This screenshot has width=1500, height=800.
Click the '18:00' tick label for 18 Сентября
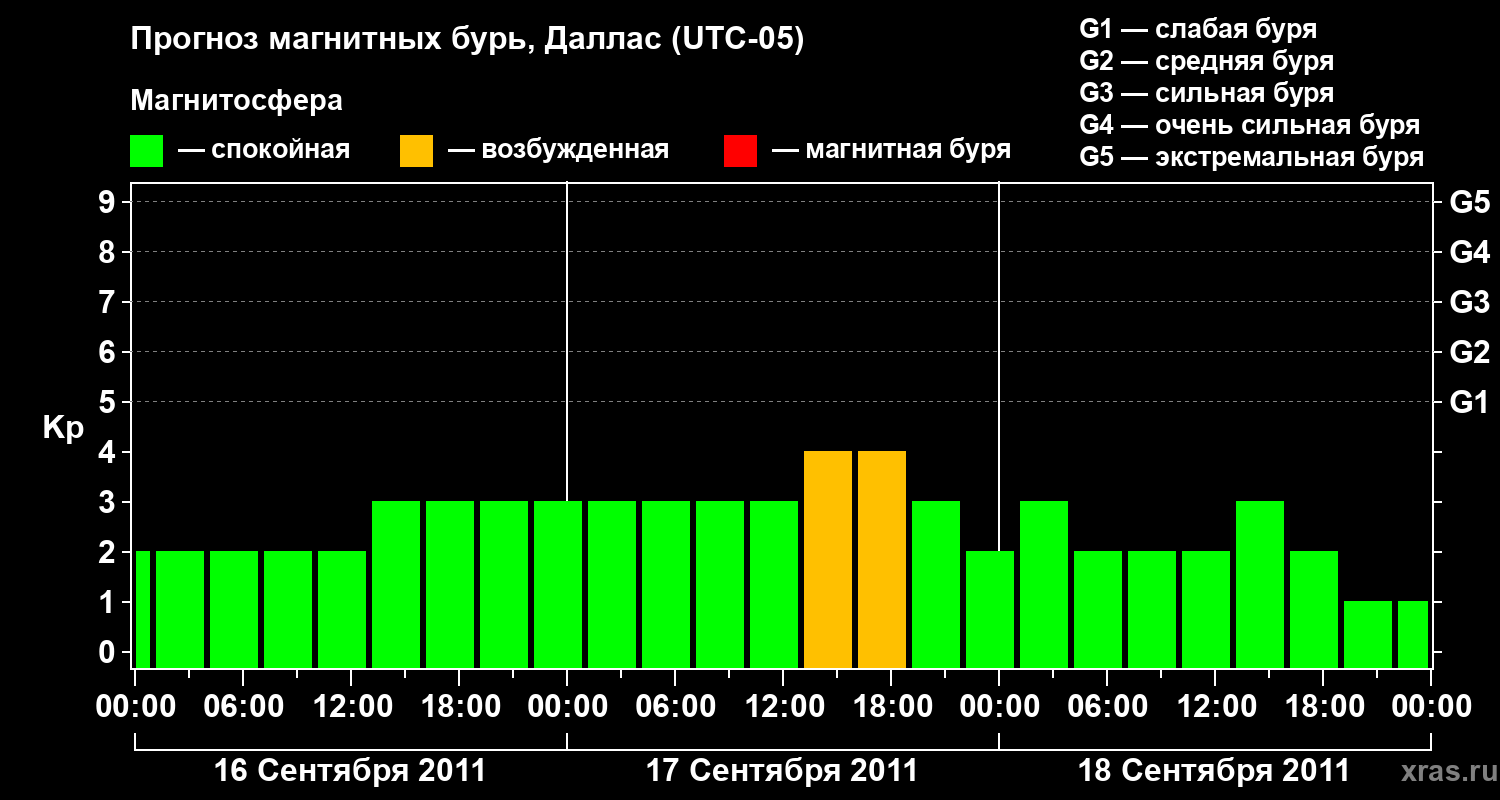1323,706
